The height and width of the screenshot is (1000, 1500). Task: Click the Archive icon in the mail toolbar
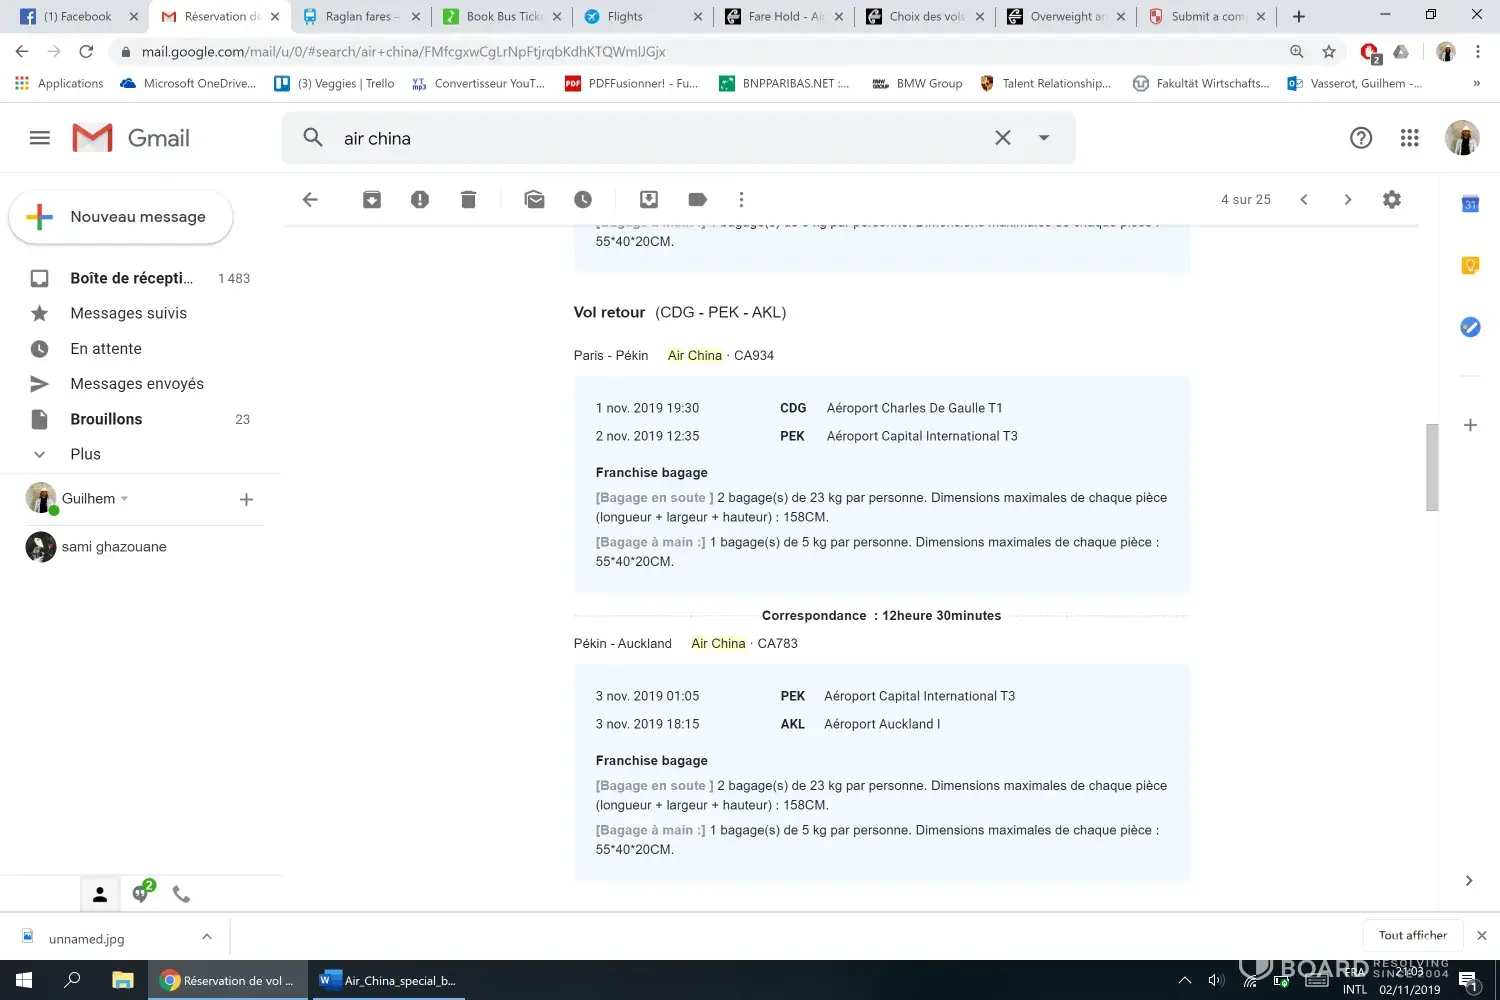point(371,200)
